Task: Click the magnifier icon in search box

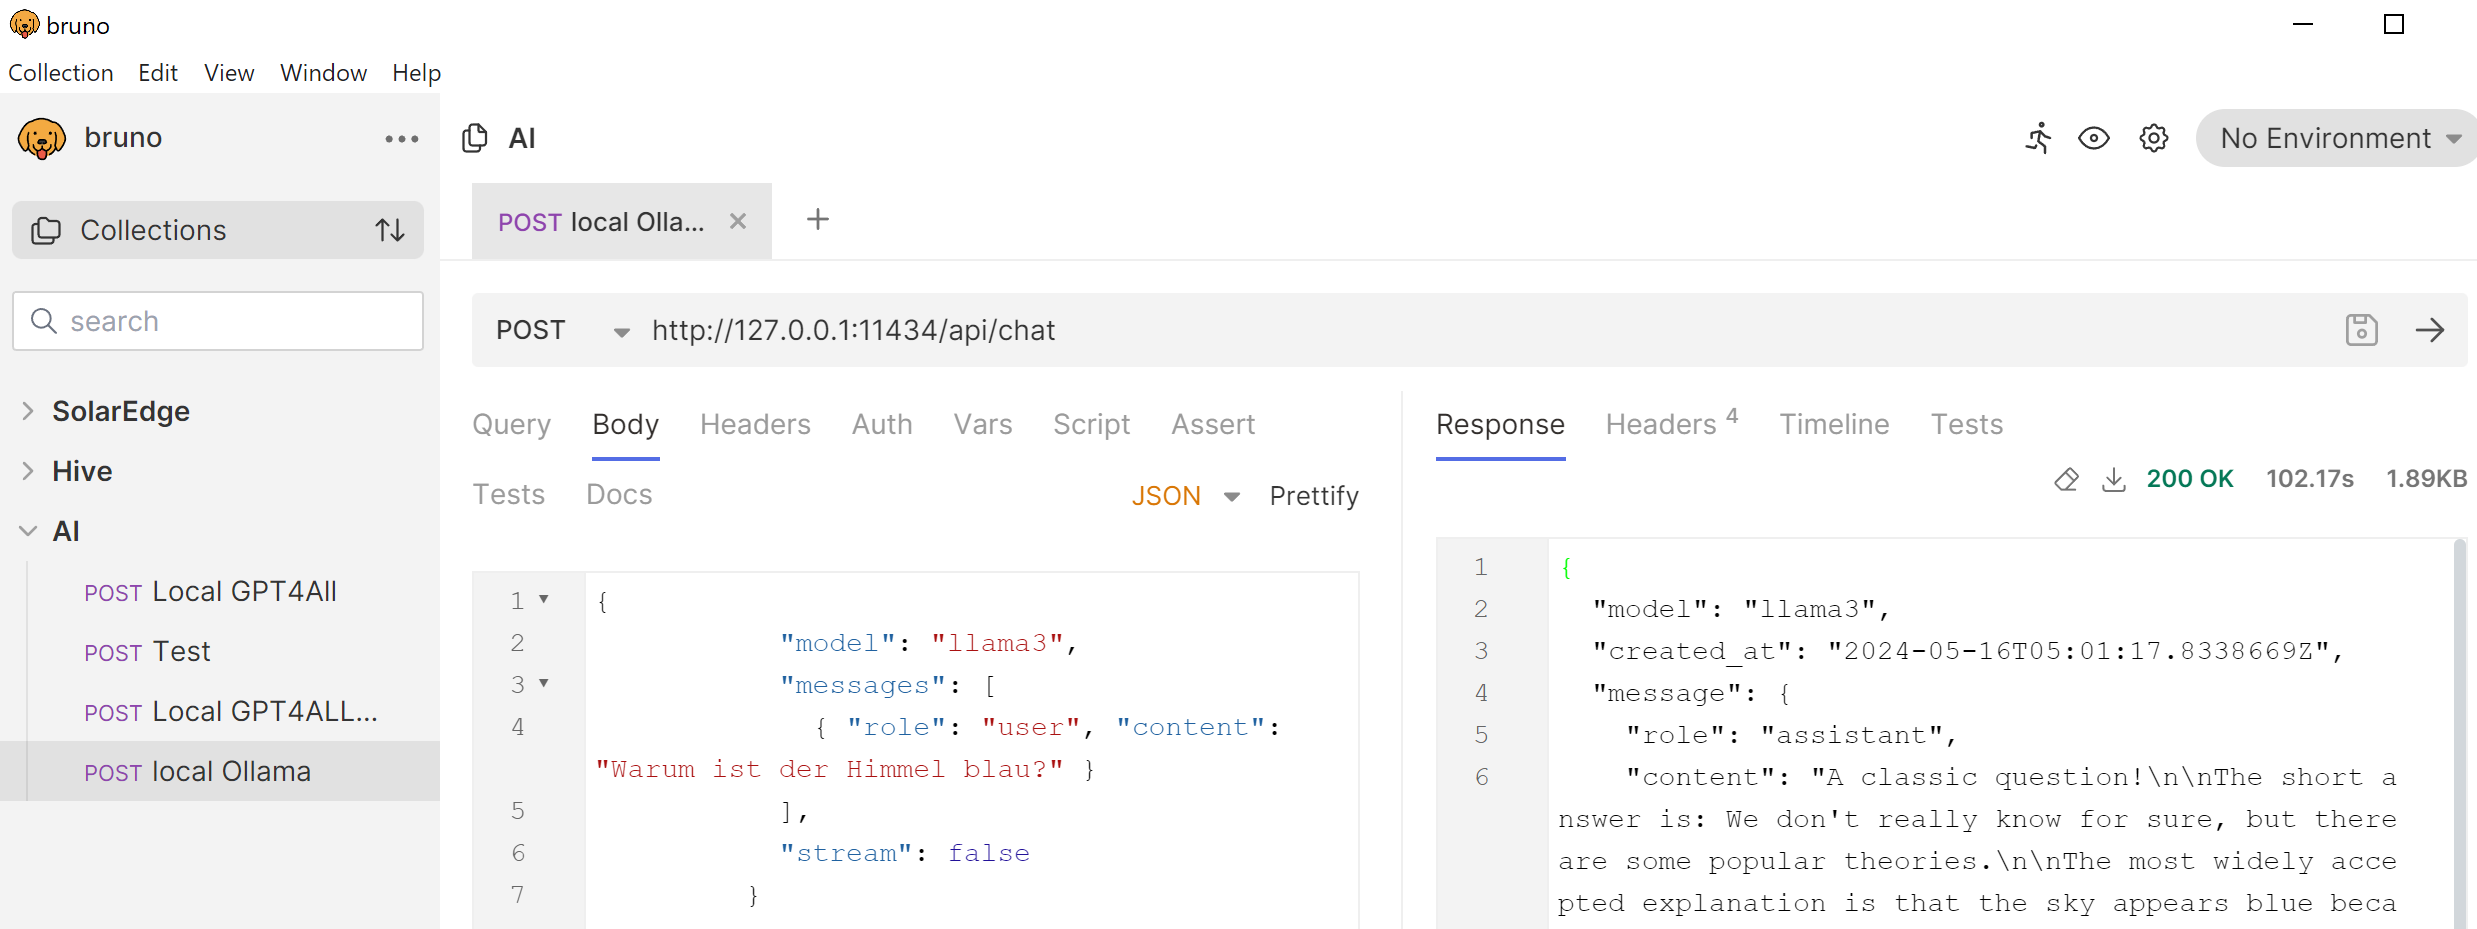Action: point(44,321)
